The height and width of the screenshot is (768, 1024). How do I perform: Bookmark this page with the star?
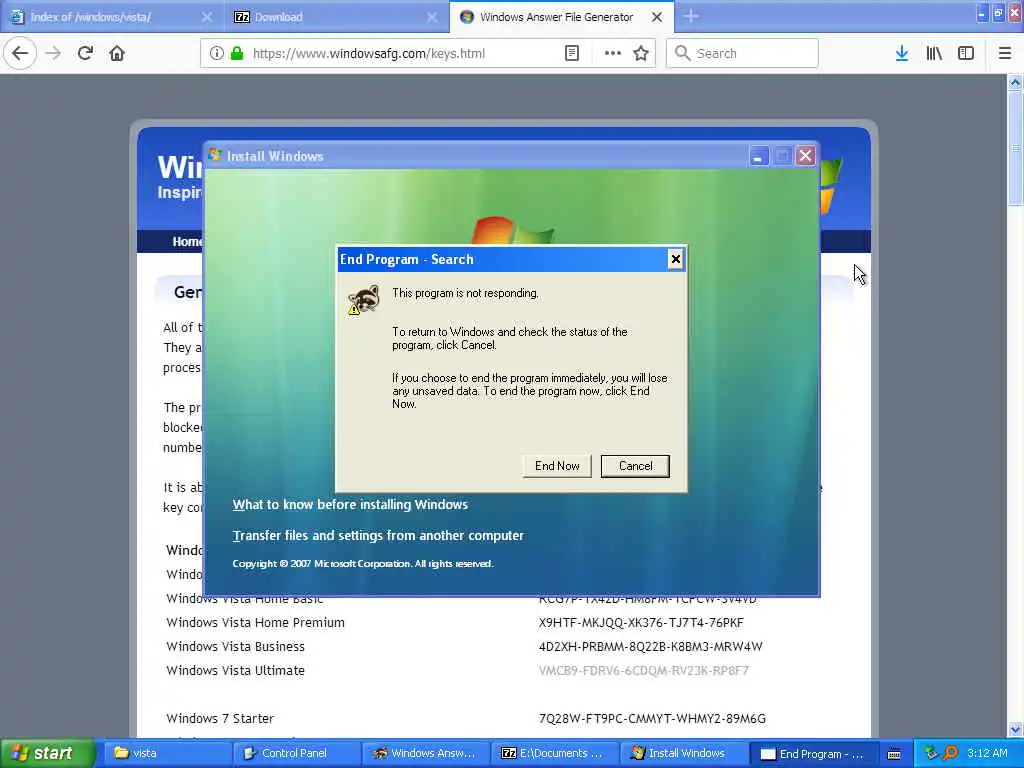(x=641, y=53)
